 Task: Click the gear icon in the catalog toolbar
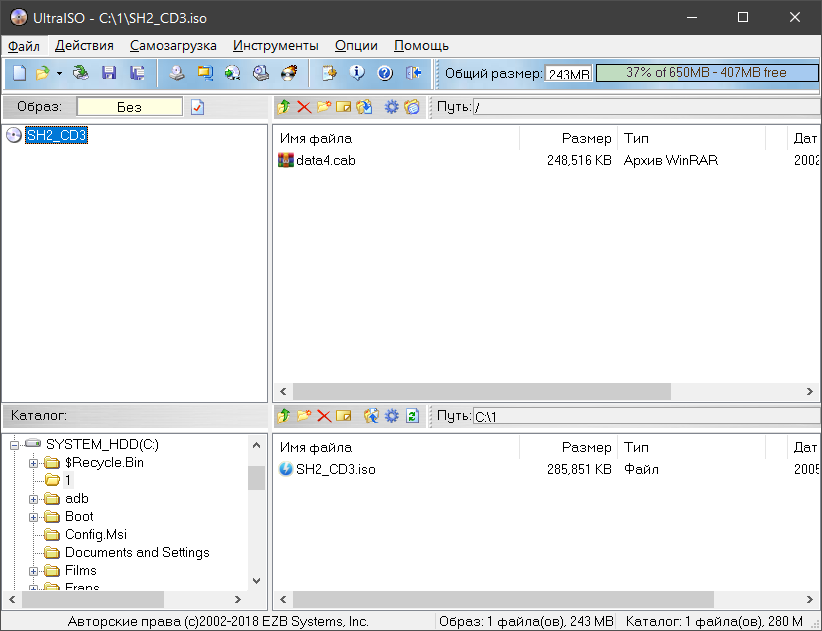tap(392, 416)
